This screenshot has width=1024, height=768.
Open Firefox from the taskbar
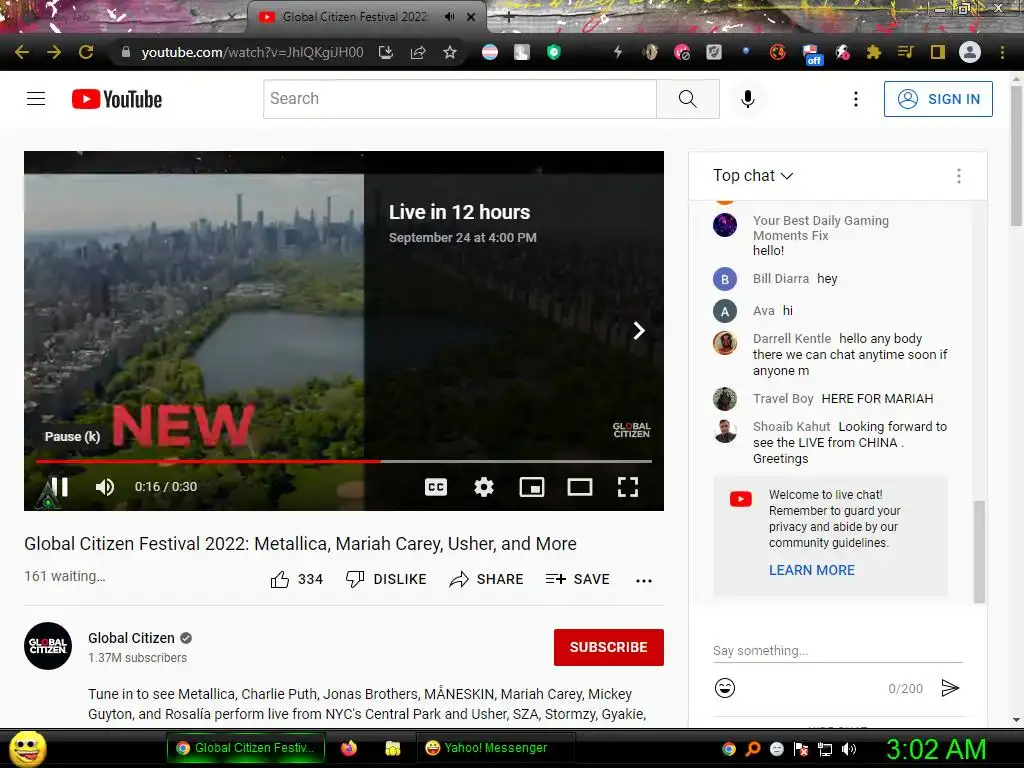pos(349,748)
